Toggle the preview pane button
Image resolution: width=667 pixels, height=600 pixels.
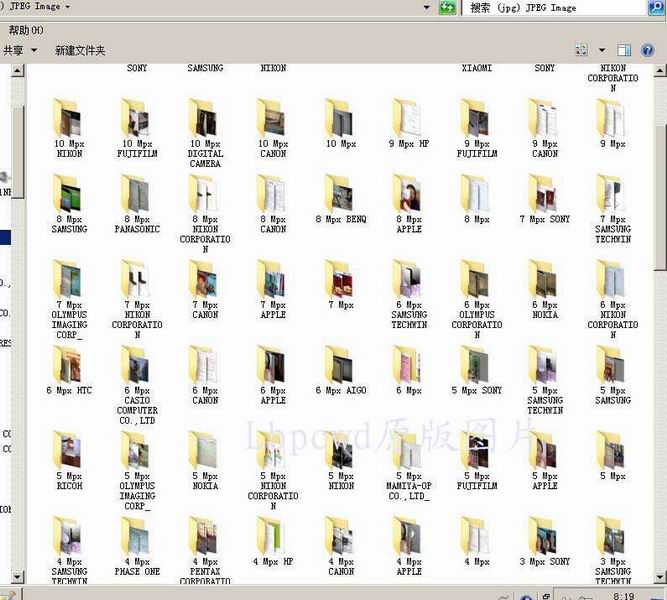point(624,50)
